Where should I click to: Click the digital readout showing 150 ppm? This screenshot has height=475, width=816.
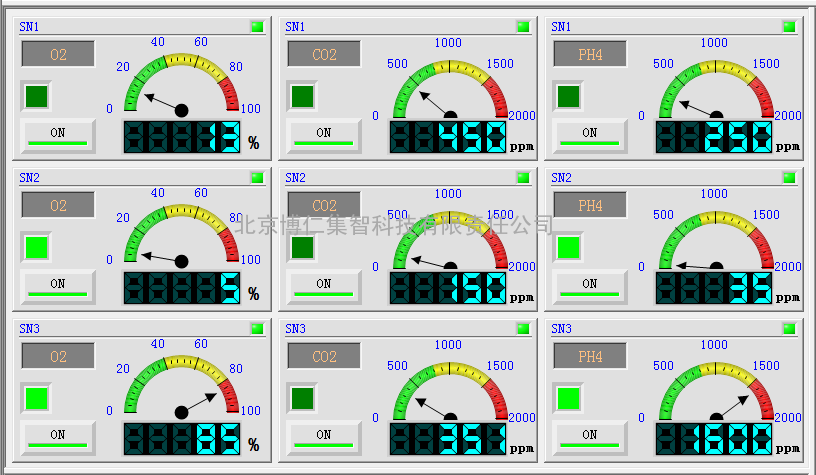[448, 288]
